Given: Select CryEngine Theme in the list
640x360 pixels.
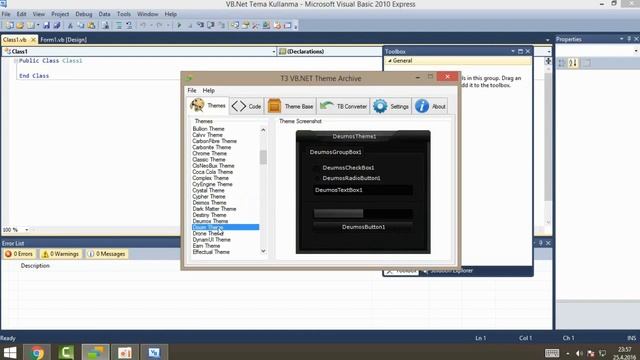Looking at the screenshot, I should (x=212, y=184).
